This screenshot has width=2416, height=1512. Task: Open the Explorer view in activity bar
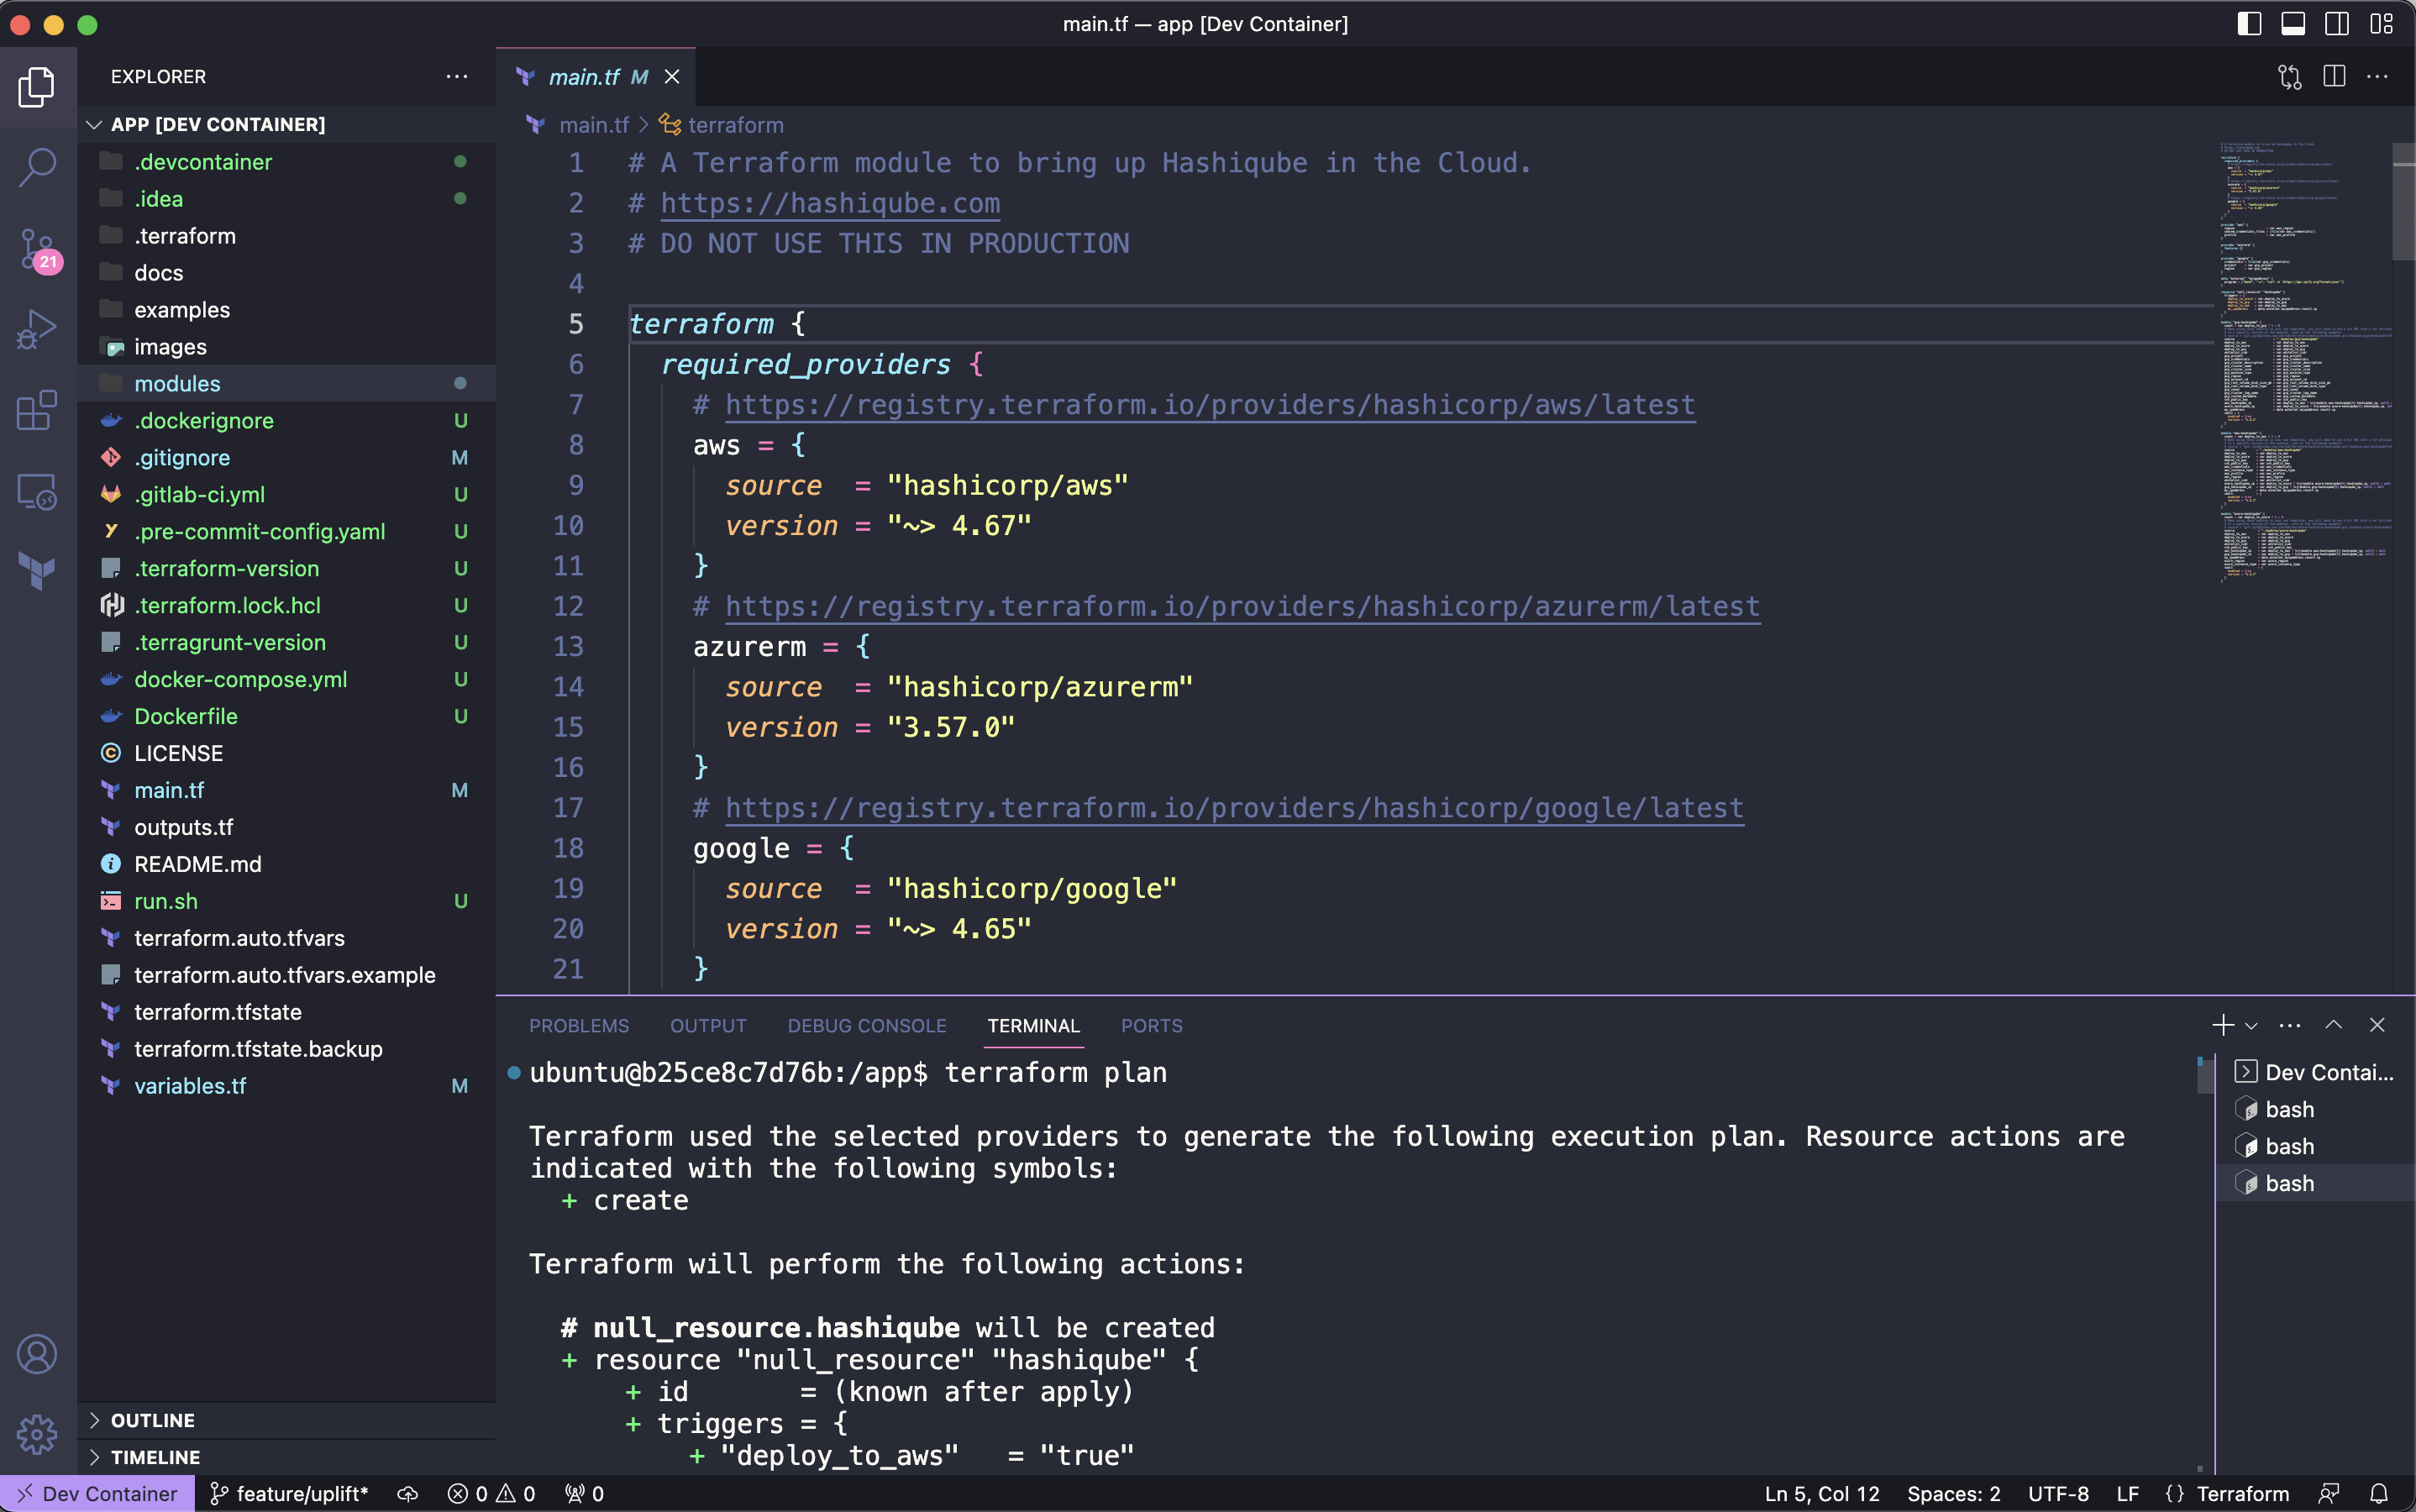pyautogui.click(x=37, y=87)
